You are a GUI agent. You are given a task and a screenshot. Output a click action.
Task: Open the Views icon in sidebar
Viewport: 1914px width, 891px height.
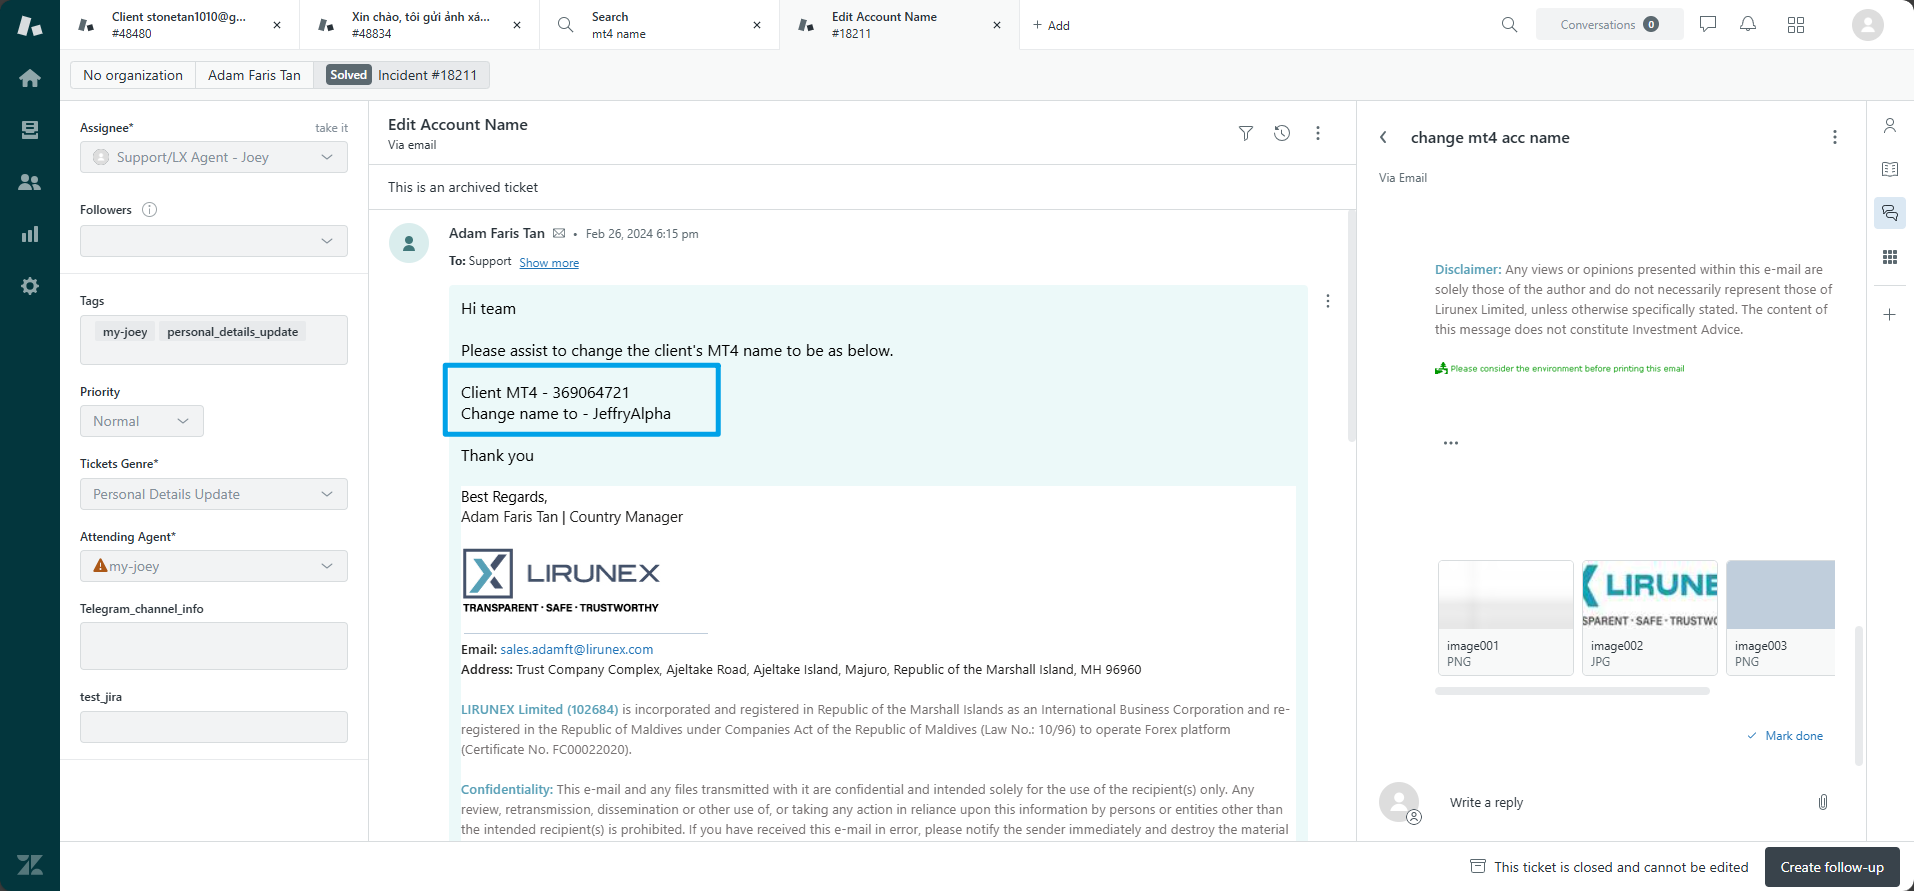pos(30,130)
